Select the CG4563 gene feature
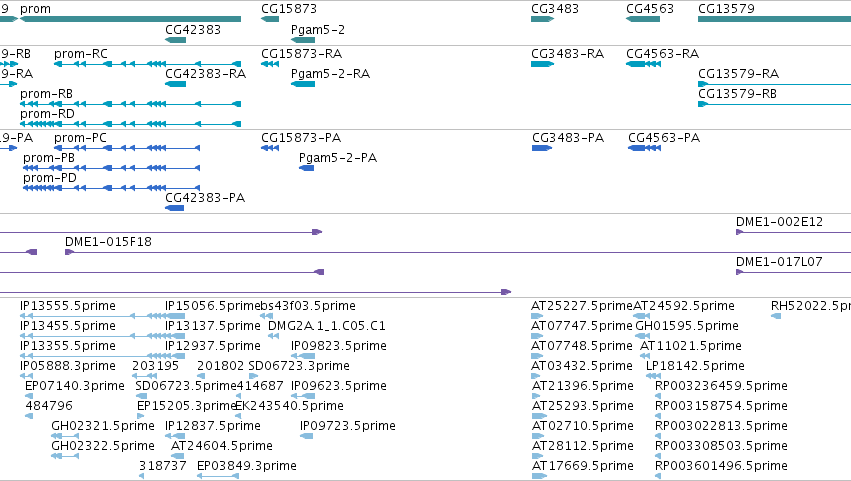Screen dimensions: 851x481 click(x=643, y=19)
